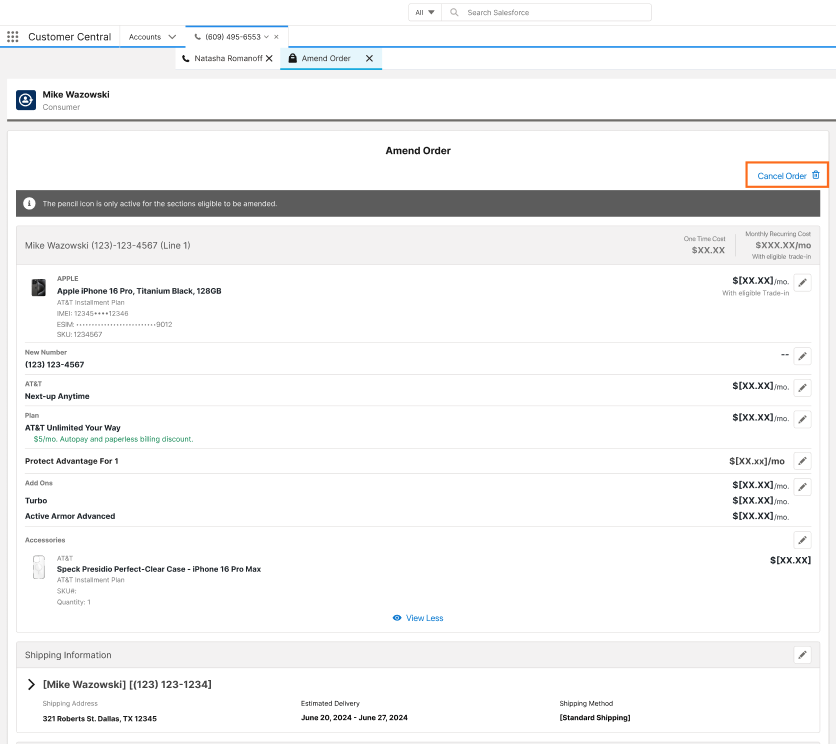Close the Amend Order subtab
This screenshot has width=836, height=744.
(369, 58)
